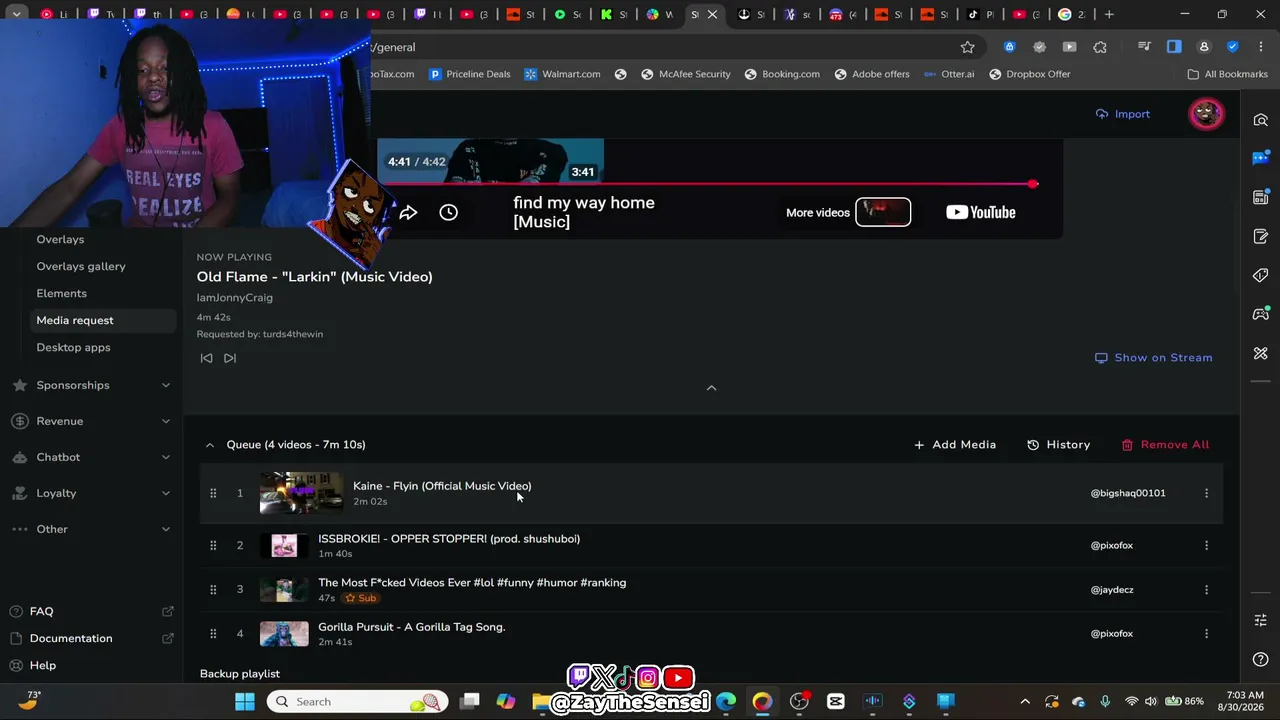Click requester name @bigshaq00101
1280x720 pixels.
(1128, 493)
